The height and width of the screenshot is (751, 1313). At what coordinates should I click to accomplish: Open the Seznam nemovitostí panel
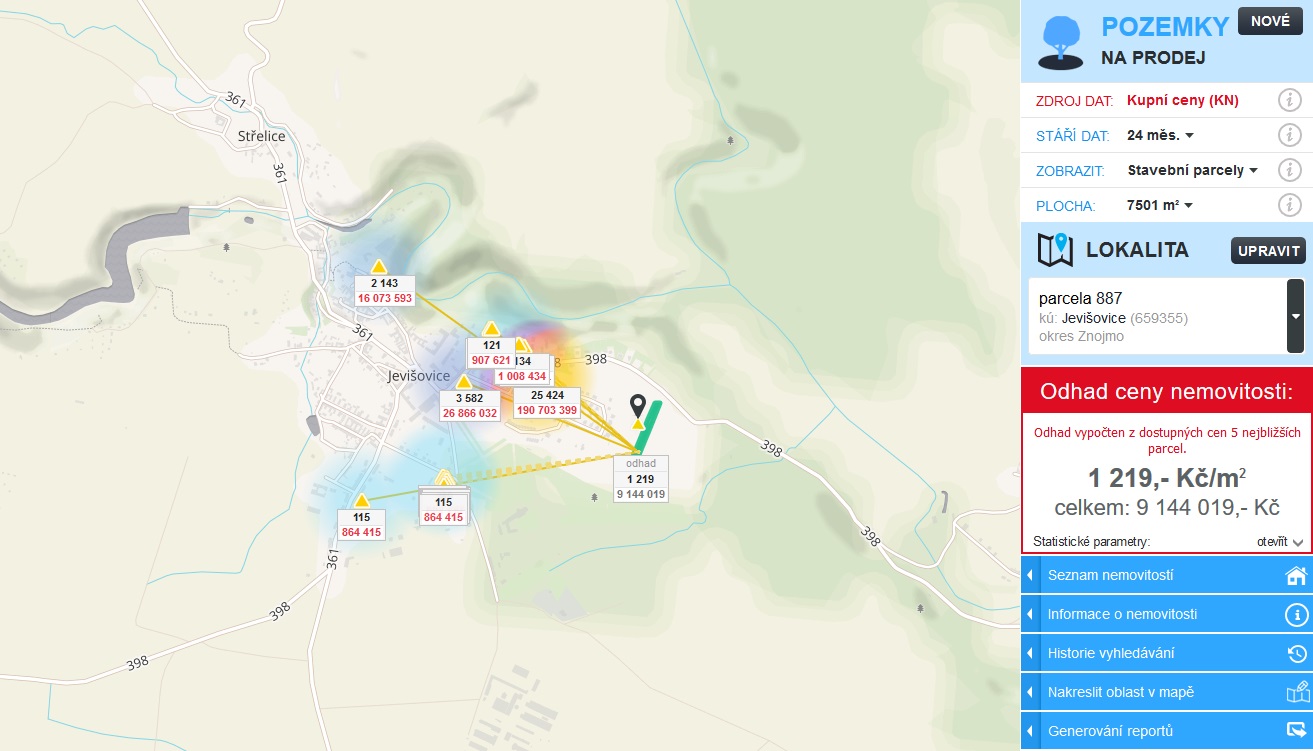[x=1166, y=576]
